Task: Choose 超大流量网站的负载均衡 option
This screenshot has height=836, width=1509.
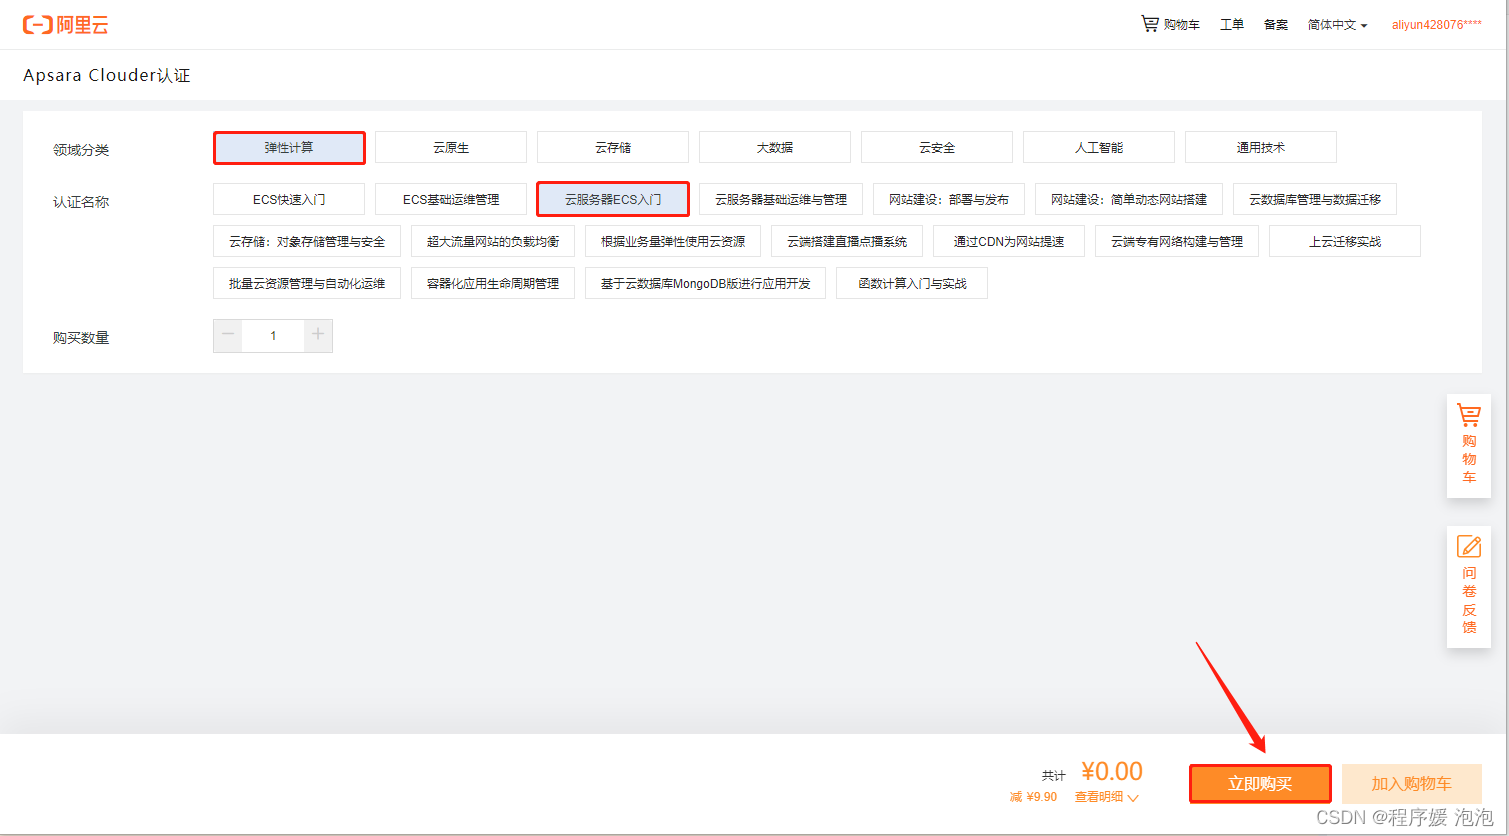Action: tap(493, 241)
